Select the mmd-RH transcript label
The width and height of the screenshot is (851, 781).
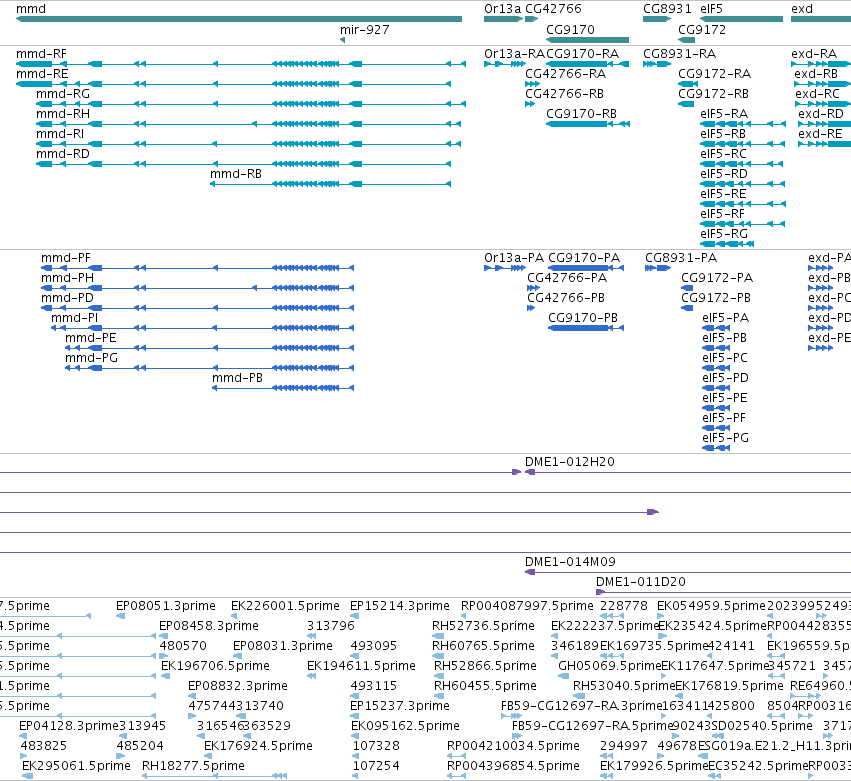click(63, 115)
